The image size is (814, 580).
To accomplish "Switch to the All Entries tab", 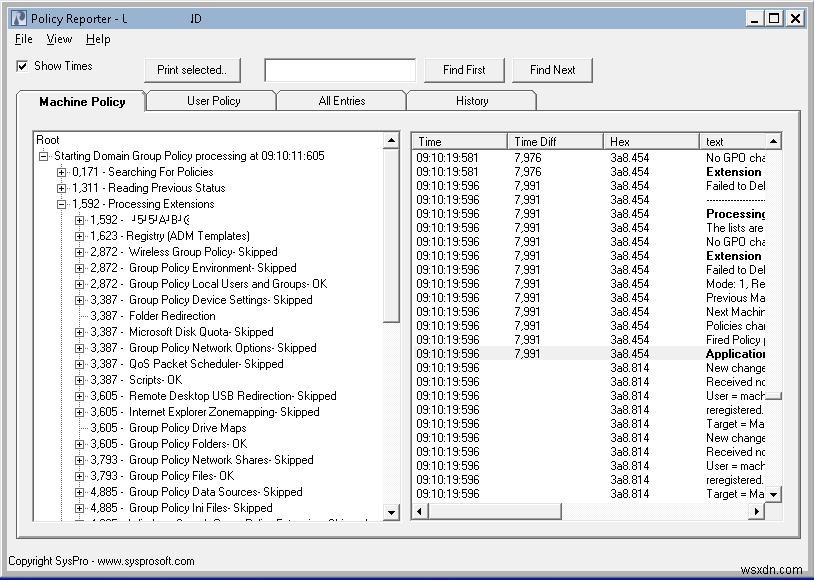I will (x=340, y=100).
